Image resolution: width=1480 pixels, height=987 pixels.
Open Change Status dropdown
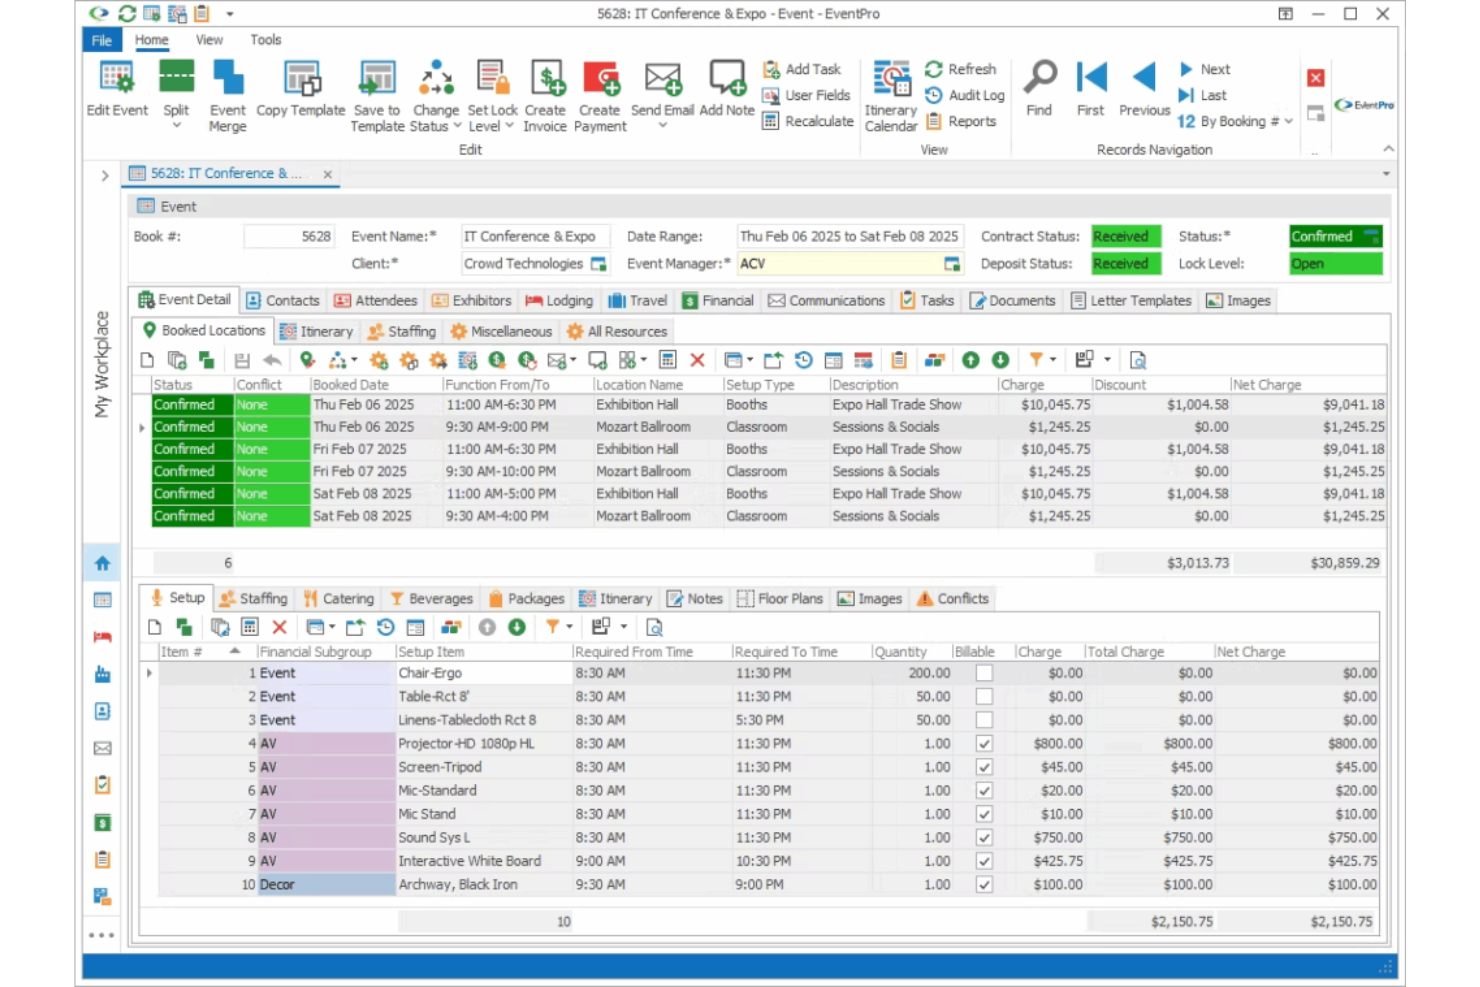[457, 127]
